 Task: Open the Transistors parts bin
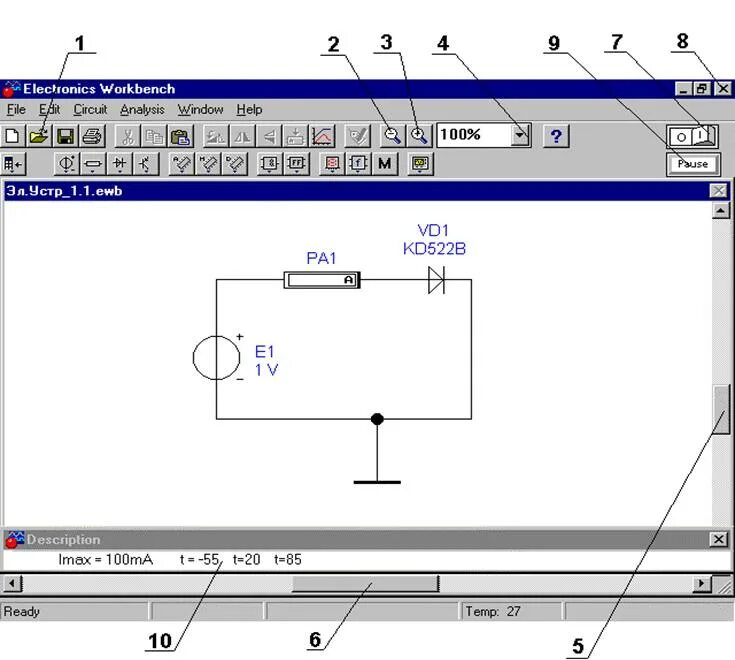pos(145,164)
